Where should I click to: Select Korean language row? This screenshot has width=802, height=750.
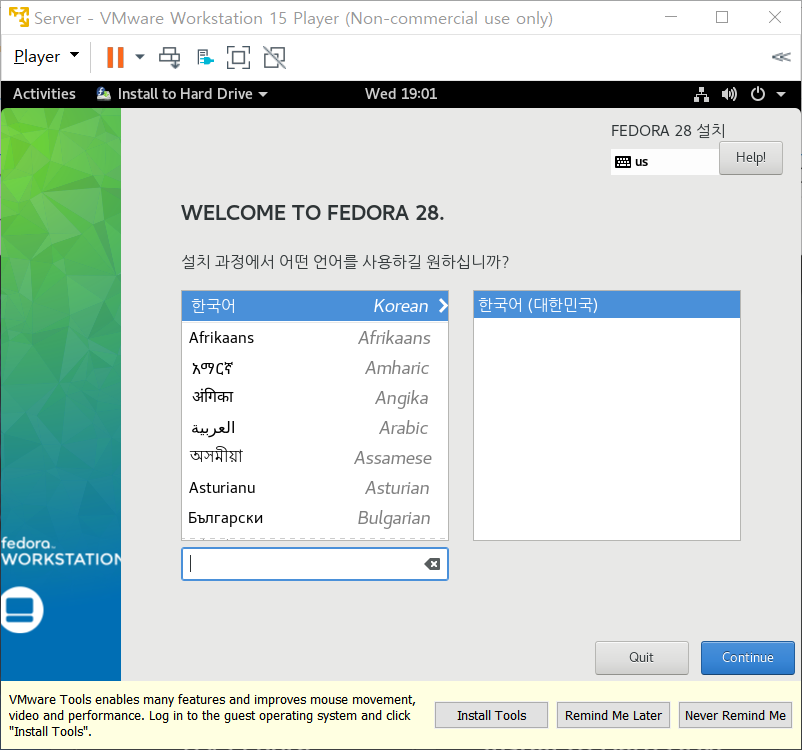pyautogui.click(x=315, y=305)
